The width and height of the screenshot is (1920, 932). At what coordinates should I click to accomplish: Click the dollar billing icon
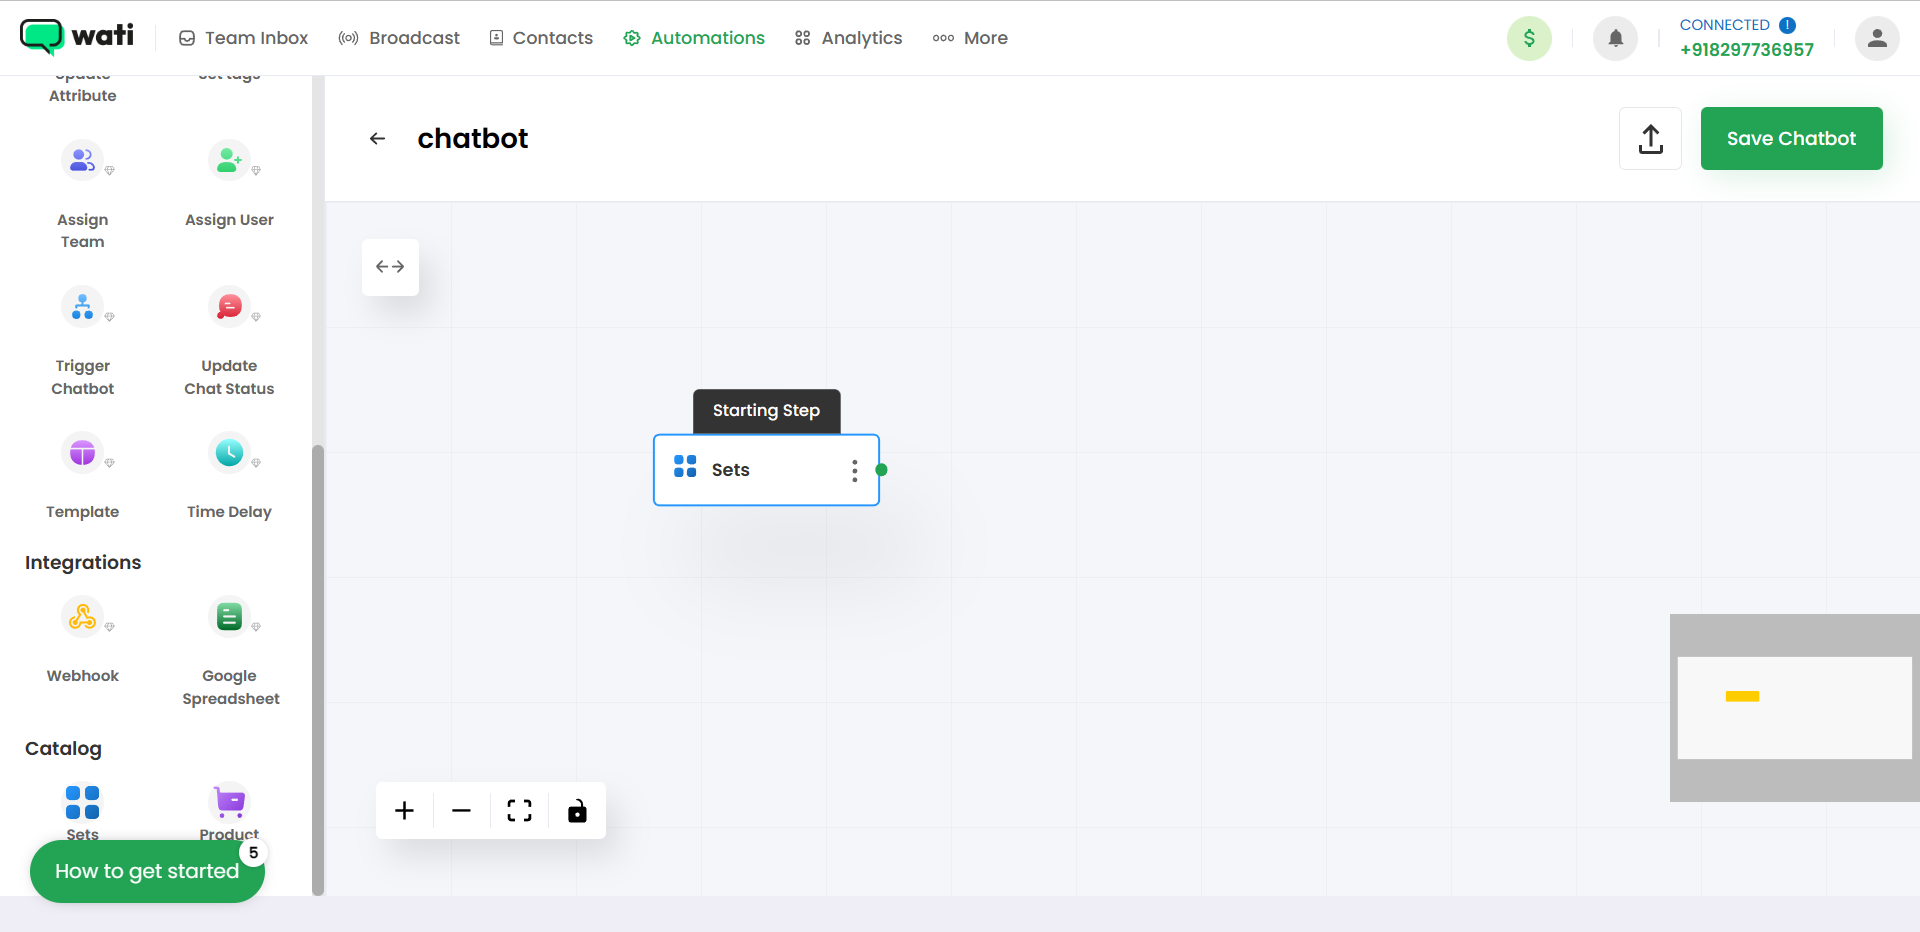(x=1529, y=38)
